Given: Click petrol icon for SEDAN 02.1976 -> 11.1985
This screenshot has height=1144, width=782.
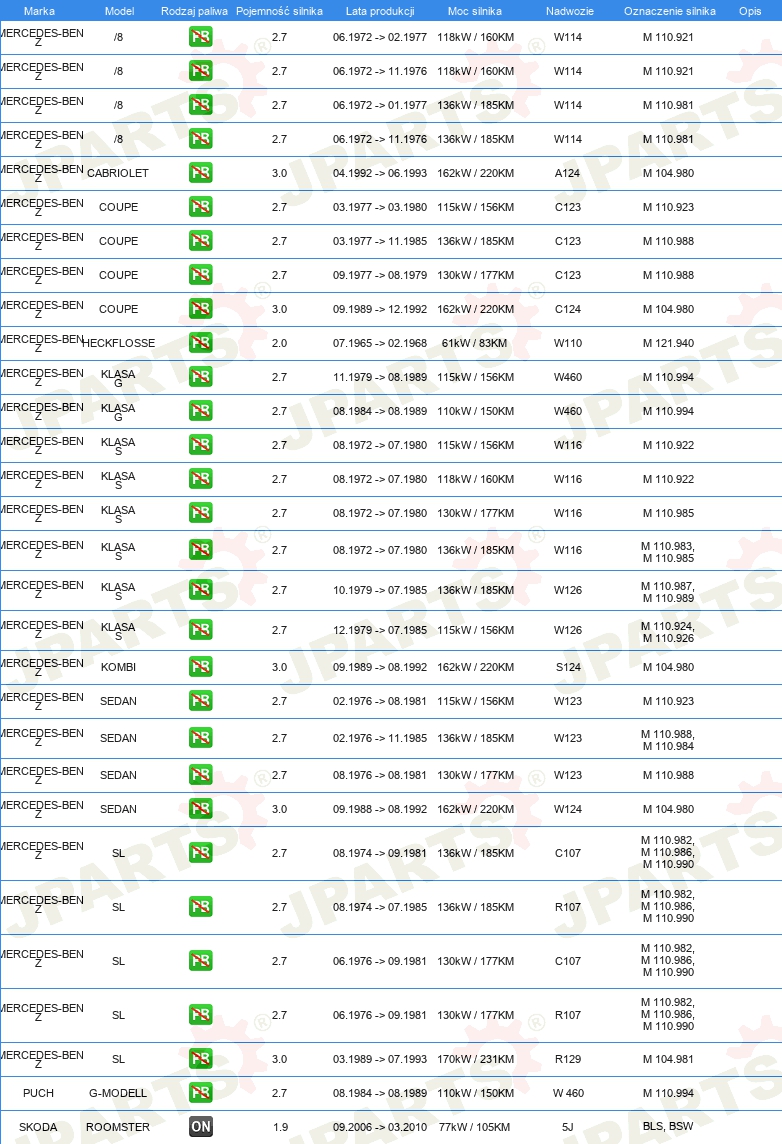Looking at the screenshot, I should coord(201,738).
